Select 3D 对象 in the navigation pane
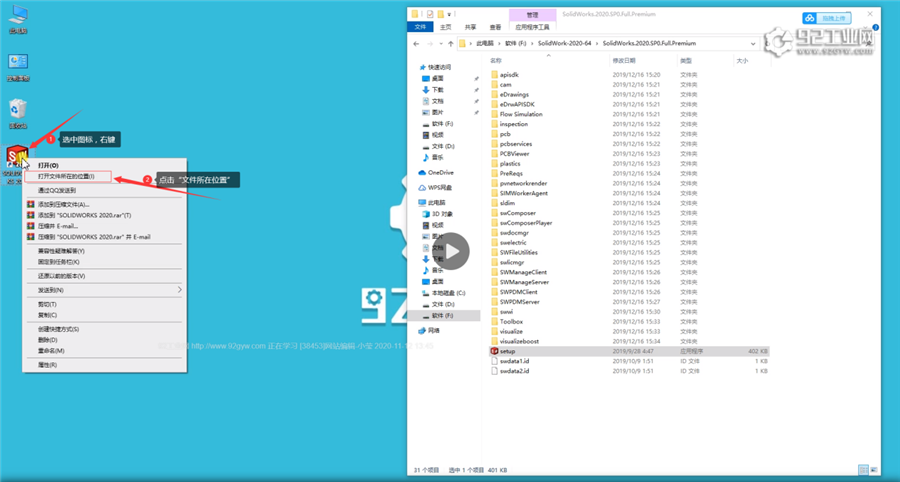The image size is (900, 482). (442, 214)
